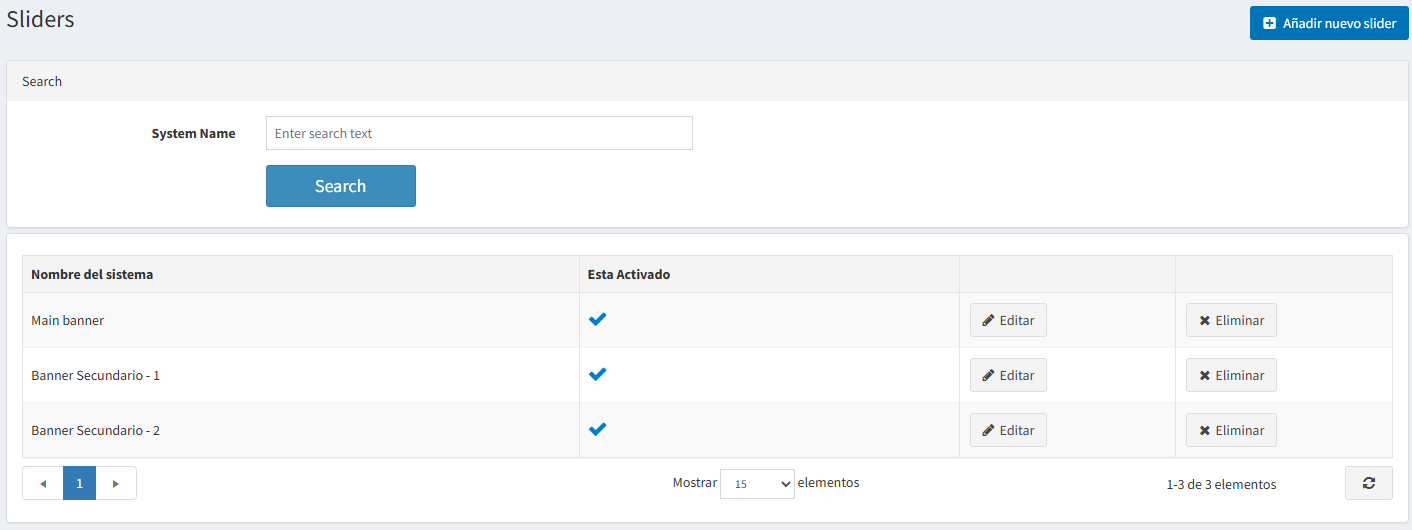Go to previous page arrow
Viewport: 1412px width, 530px height.
tap(43, 483)
